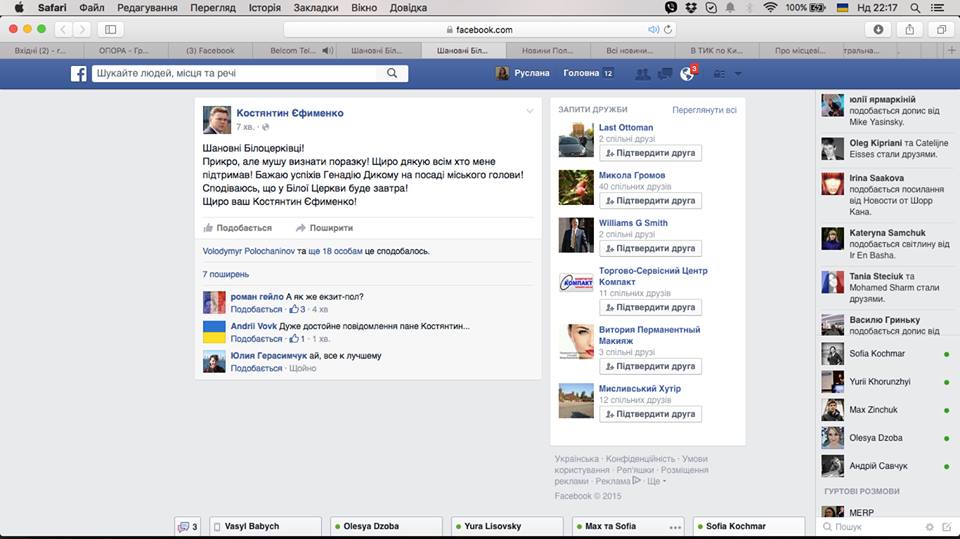Viewport: 960px width, 539px height.
Task: Confirm Williams G Smith as friend
Action: click(650, 249)
